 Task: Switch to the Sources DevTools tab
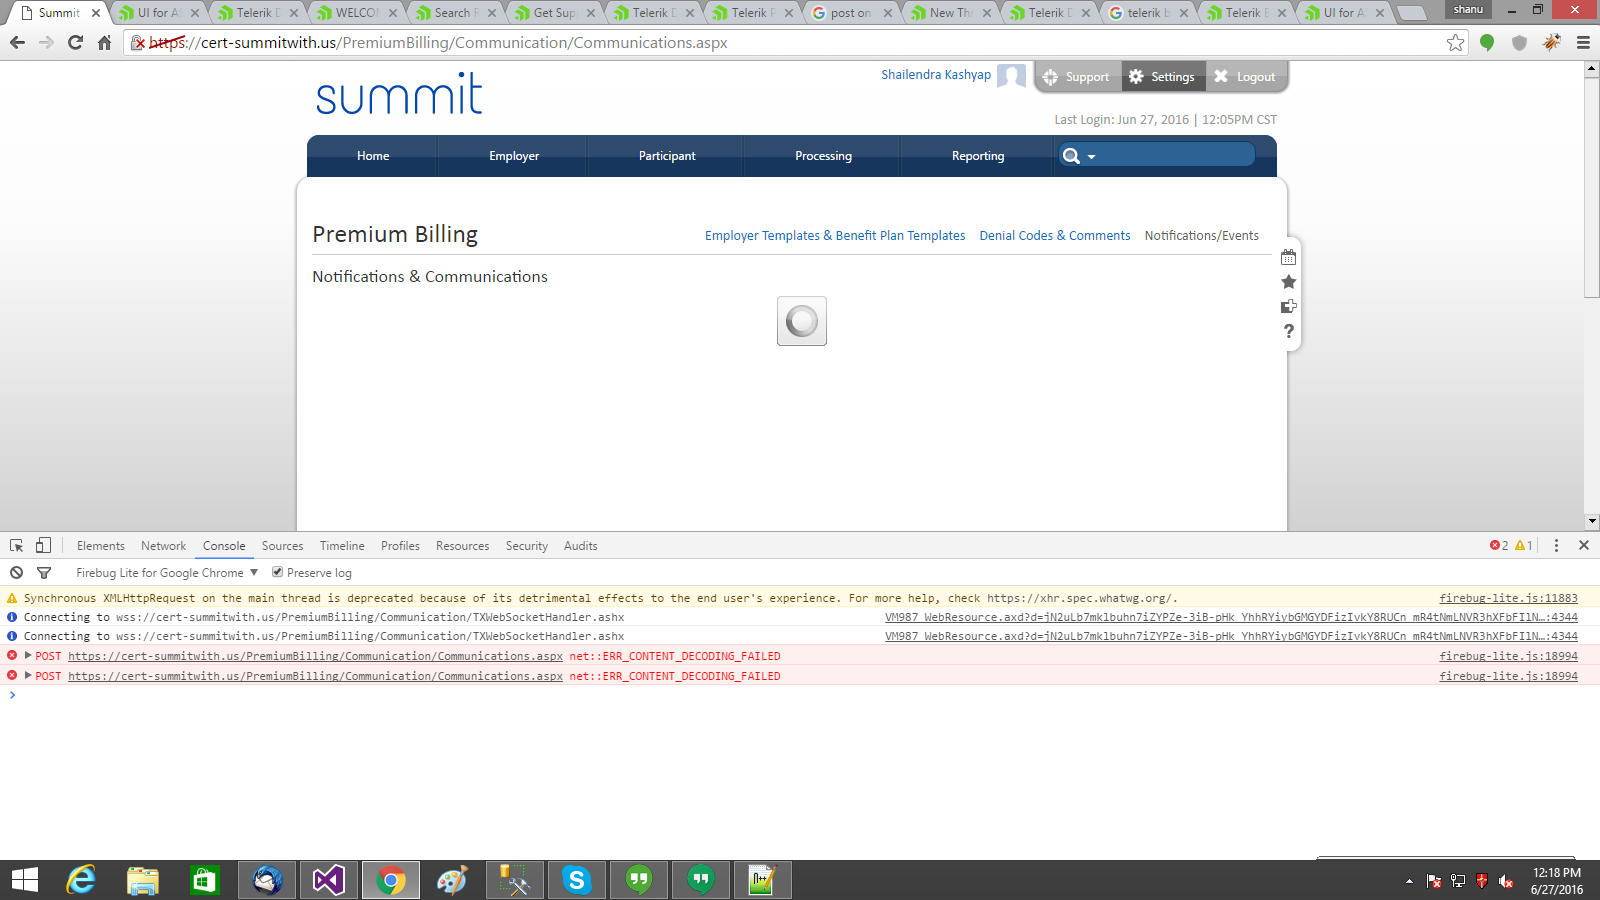coord(282,546)
